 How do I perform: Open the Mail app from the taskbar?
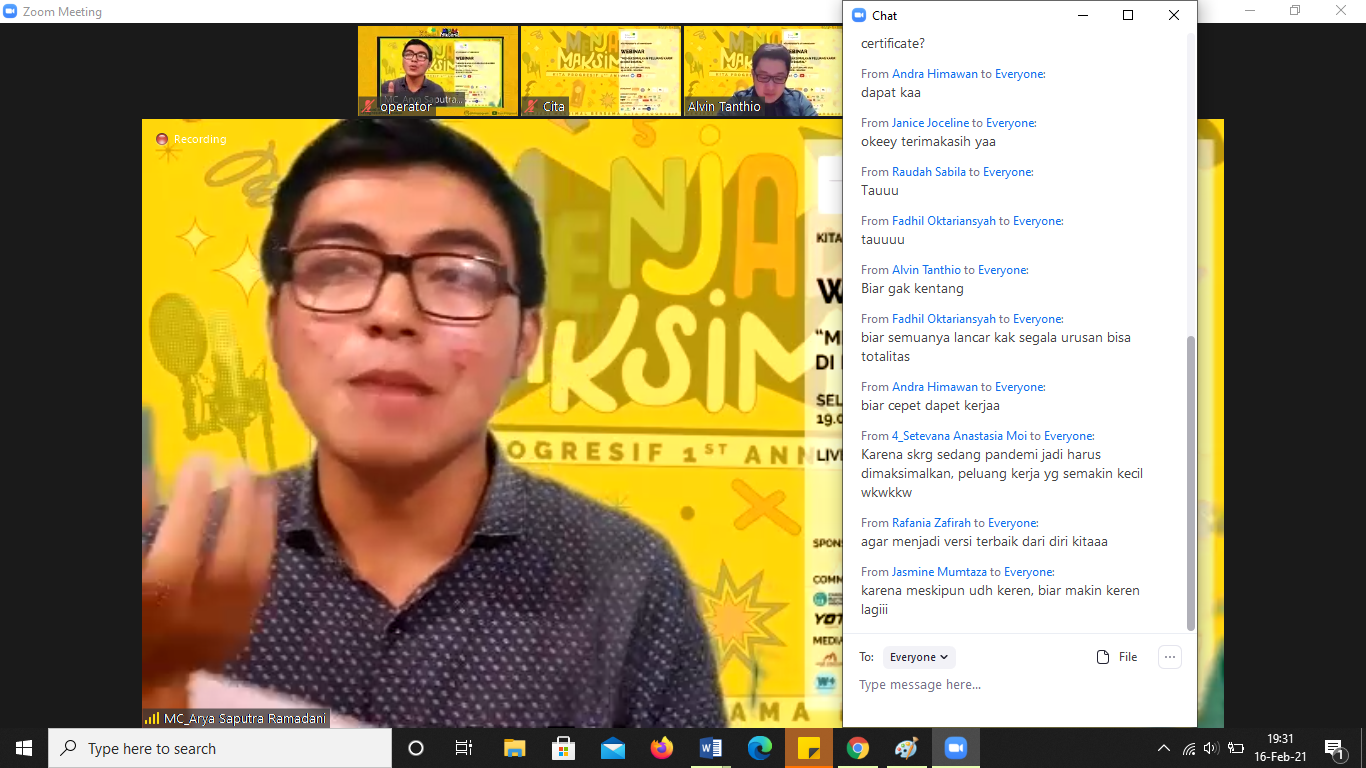[613, 748]
